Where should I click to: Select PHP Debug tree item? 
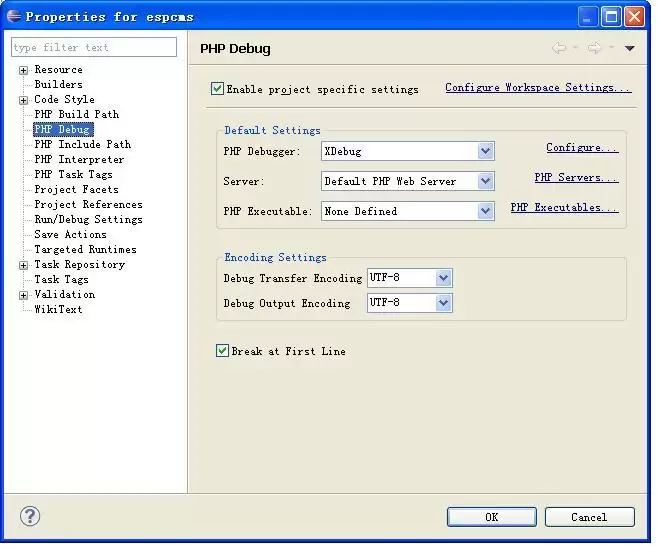[63, 129]
